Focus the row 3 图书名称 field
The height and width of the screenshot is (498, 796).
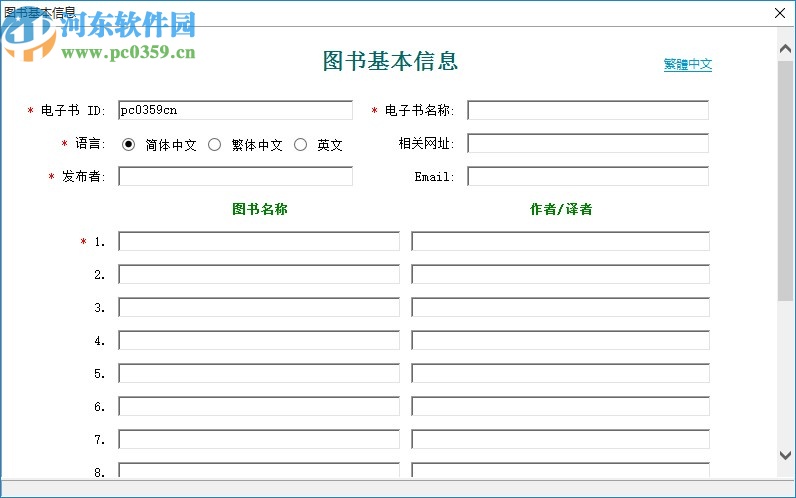pyautogui.click(x=259, y=307)
